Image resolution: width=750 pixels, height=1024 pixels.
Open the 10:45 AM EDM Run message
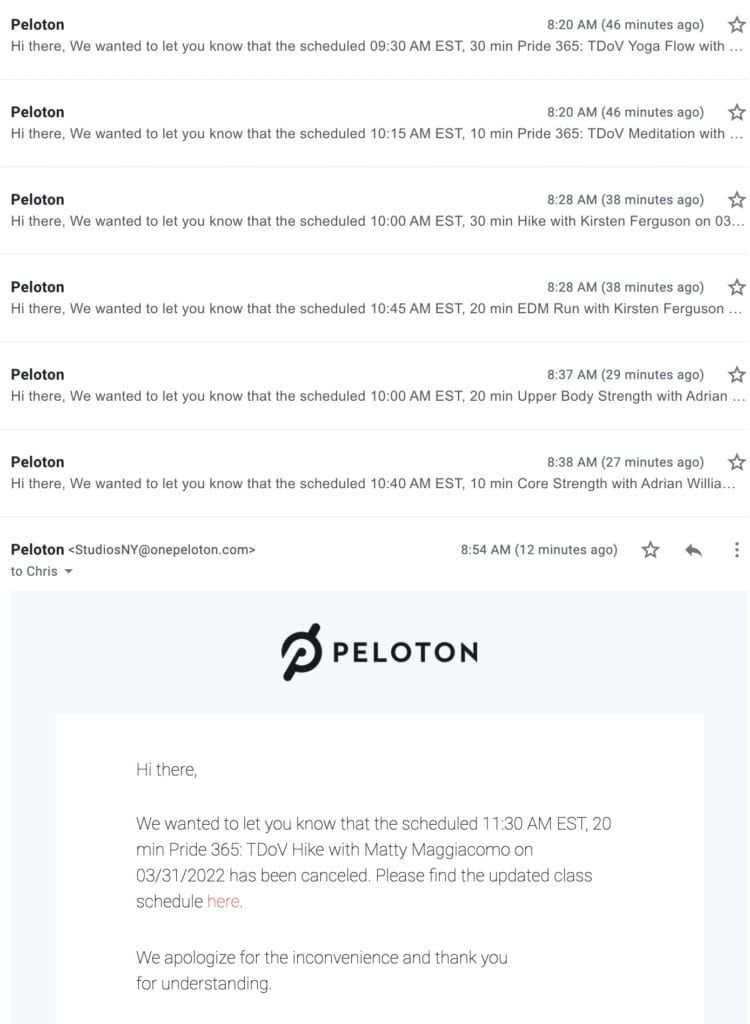coord(375,298)
